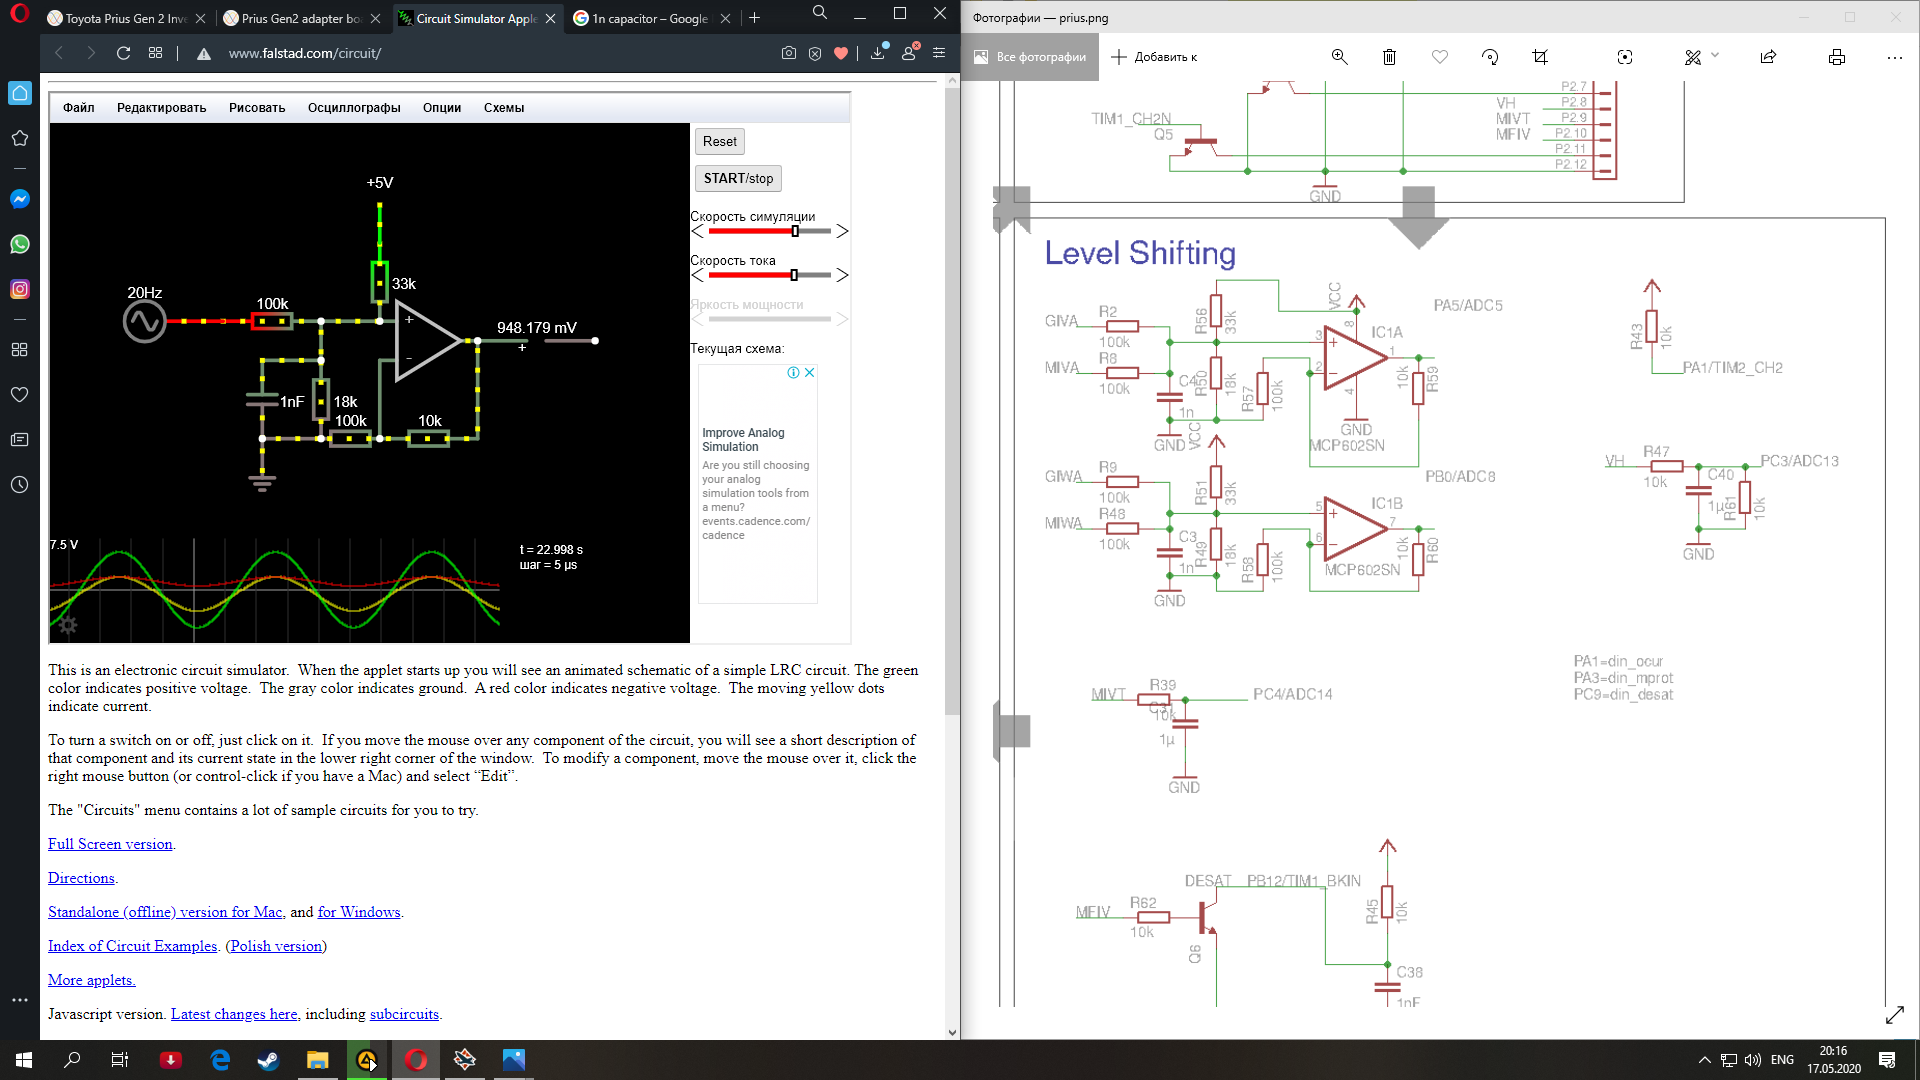
Task: Adjust the simulation speed slider handle
Action: (x=795, y=231)
